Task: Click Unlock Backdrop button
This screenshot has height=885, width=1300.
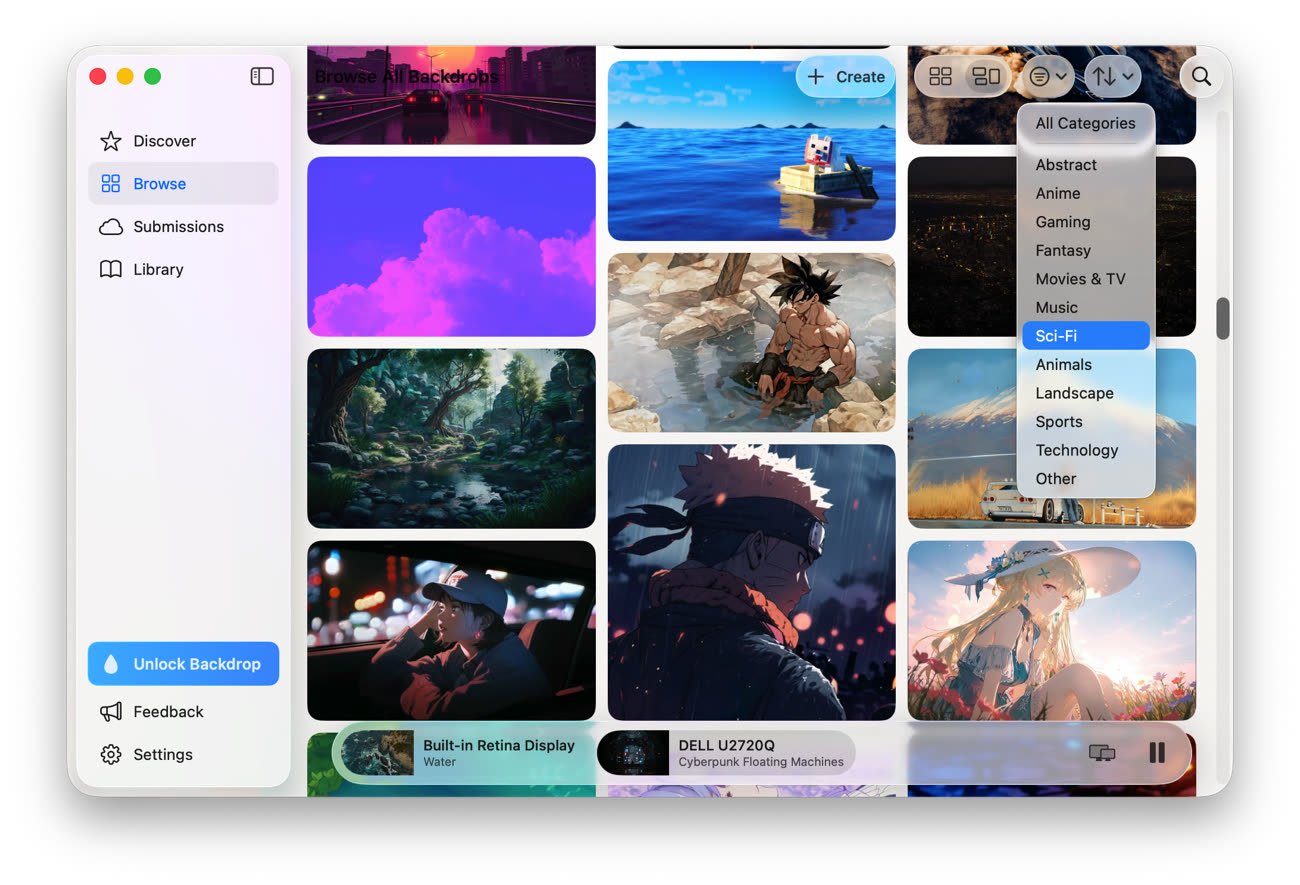Action: tap(183, 664)
